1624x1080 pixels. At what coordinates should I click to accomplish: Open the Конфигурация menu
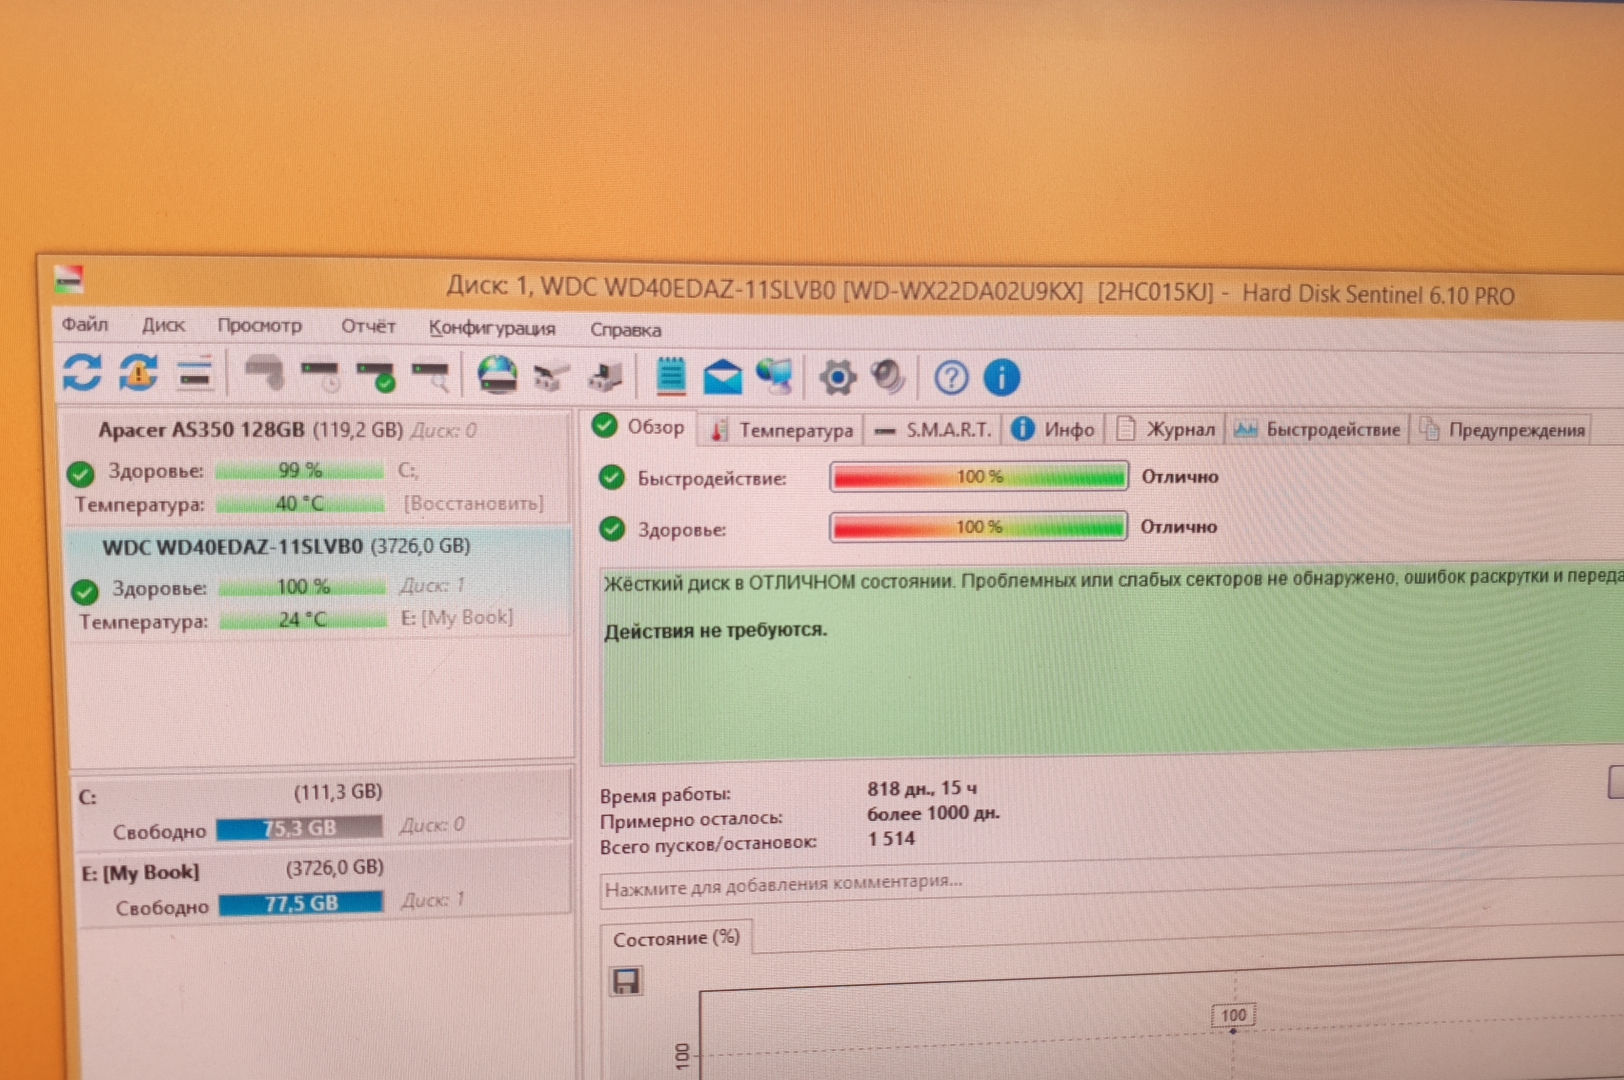coord(491,328)
